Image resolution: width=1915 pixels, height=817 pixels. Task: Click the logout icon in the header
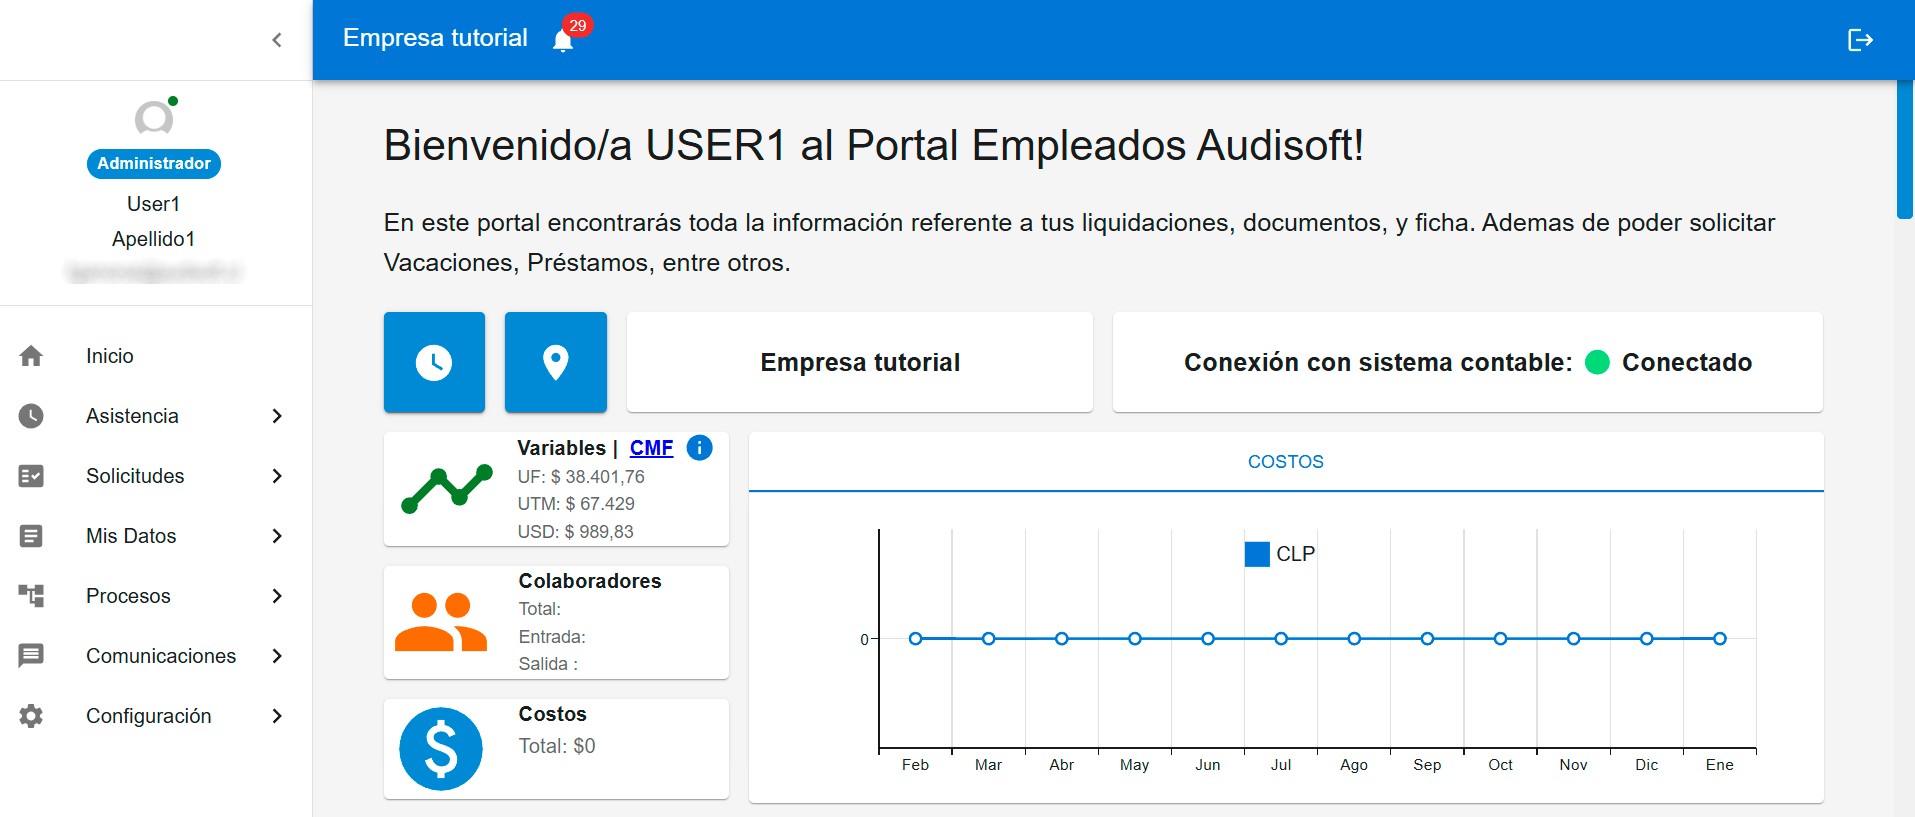click(1860, 40)
